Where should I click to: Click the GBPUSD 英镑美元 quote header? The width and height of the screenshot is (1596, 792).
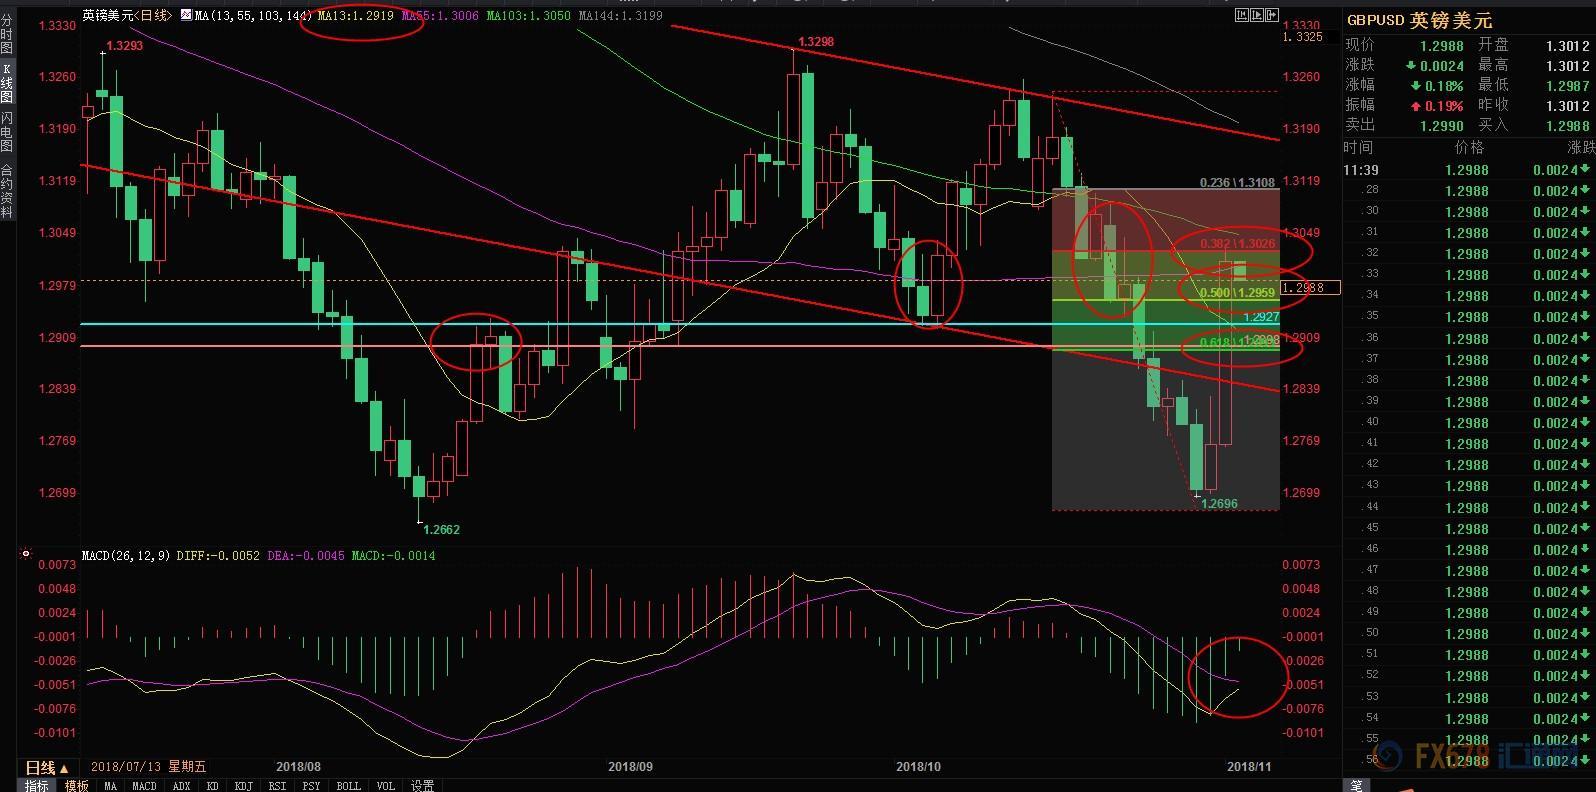pos(1419,20)
